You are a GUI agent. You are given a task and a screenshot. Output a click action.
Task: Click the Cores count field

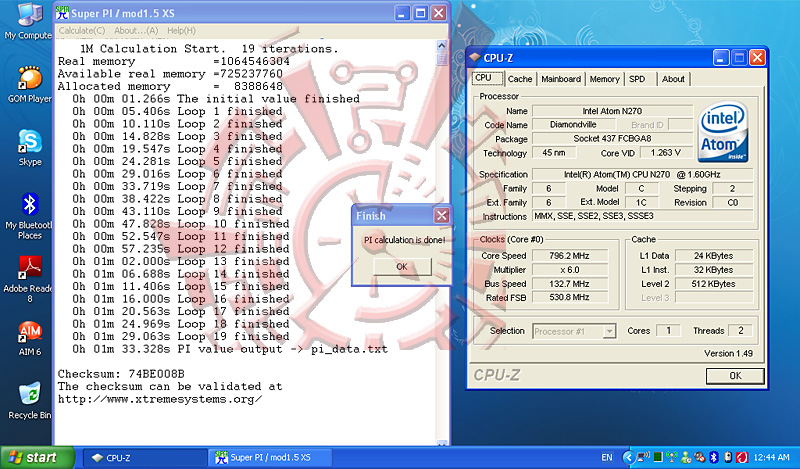click(668, 331)
